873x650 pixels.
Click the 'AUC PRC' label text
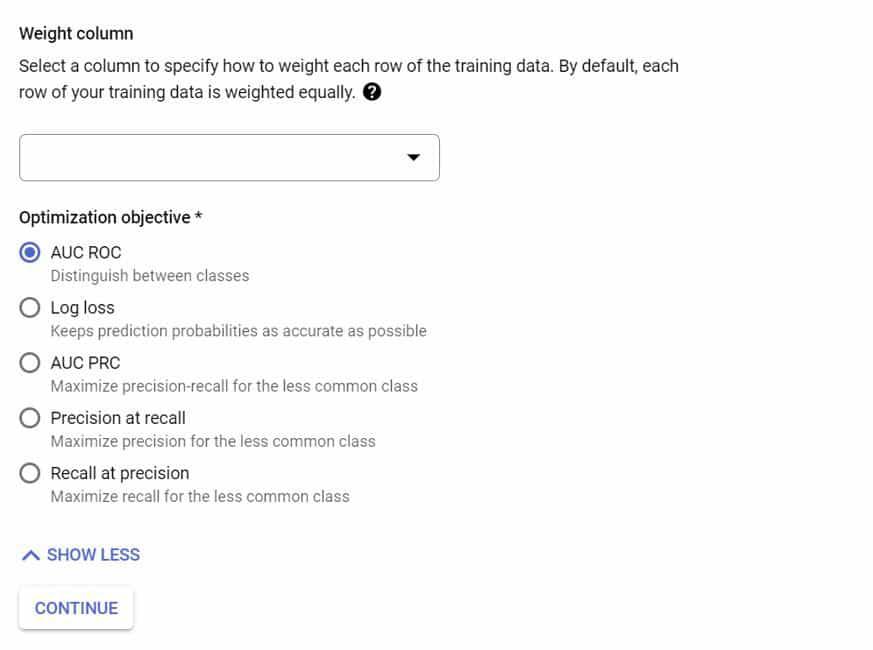85,363
